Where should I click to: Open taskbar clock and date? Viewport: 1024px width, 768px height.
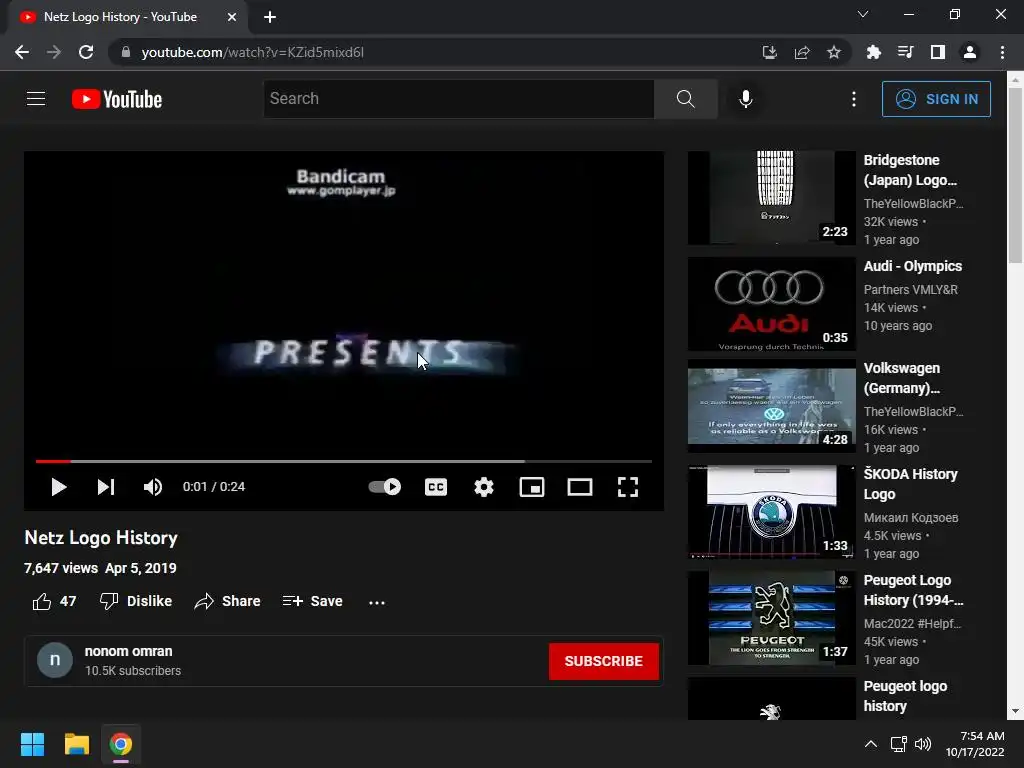[975, 744]
